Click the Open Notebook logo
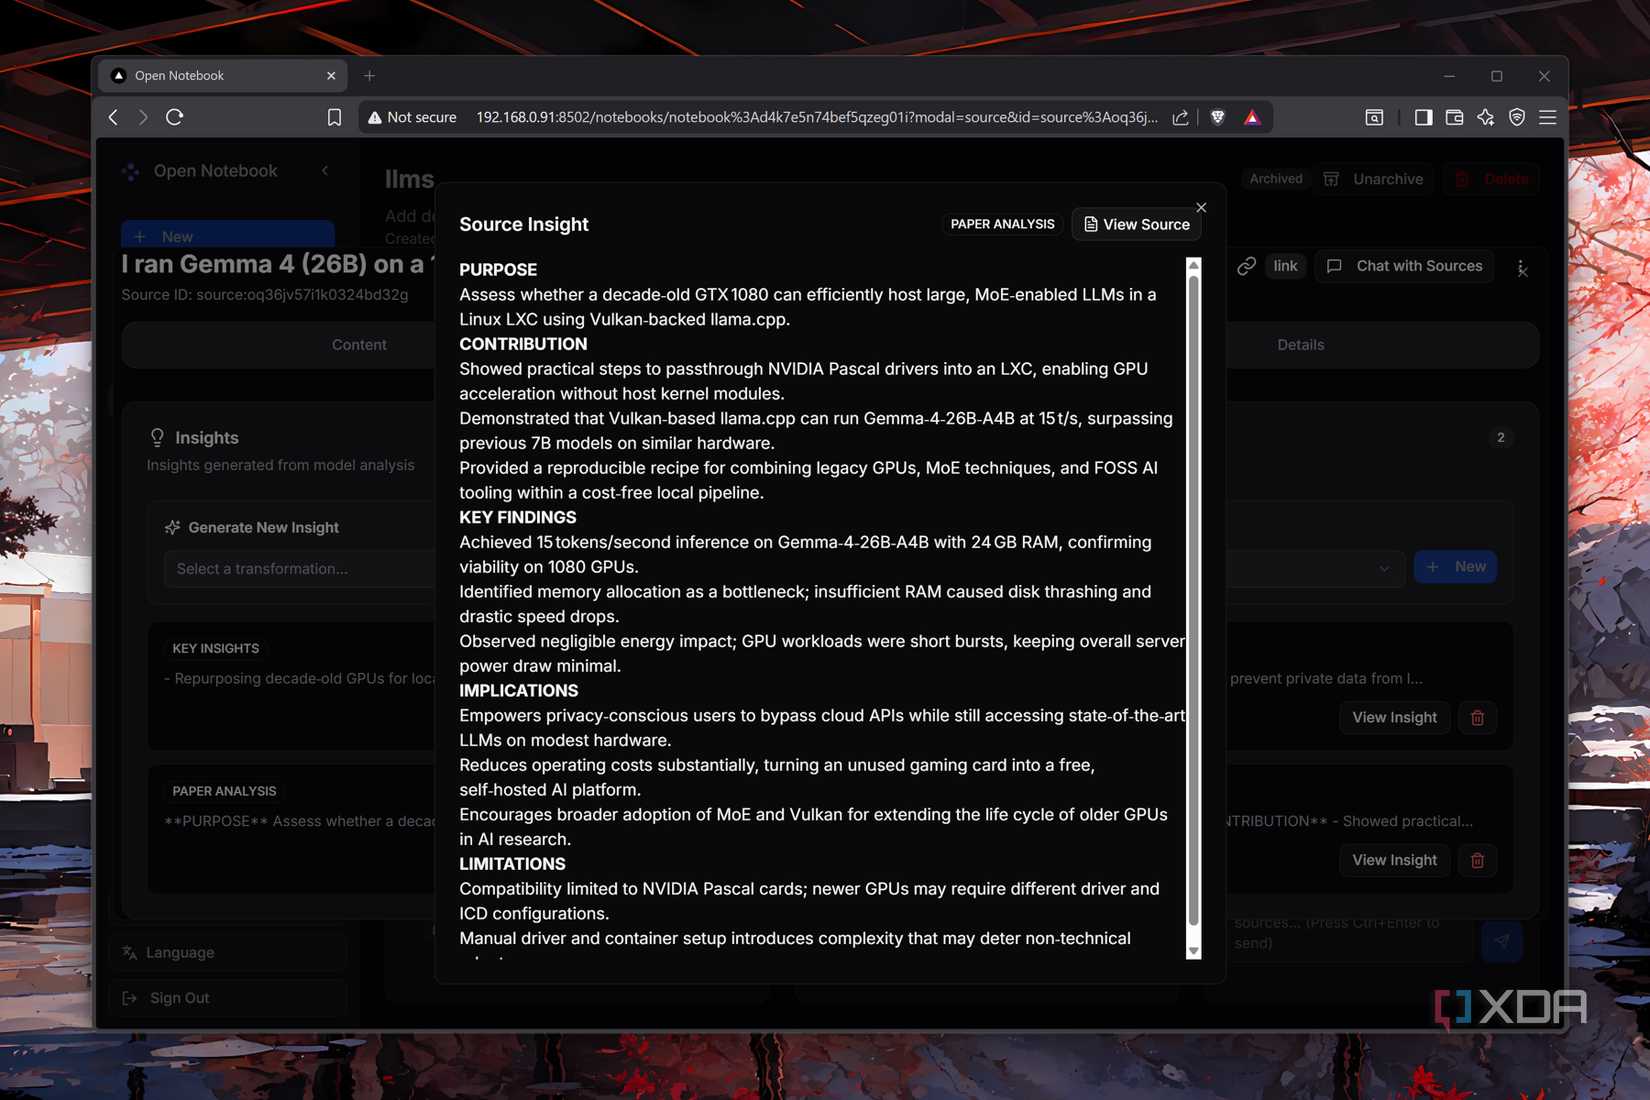The height and width of the screenshot is (1100, 1650). coord(131,171)
